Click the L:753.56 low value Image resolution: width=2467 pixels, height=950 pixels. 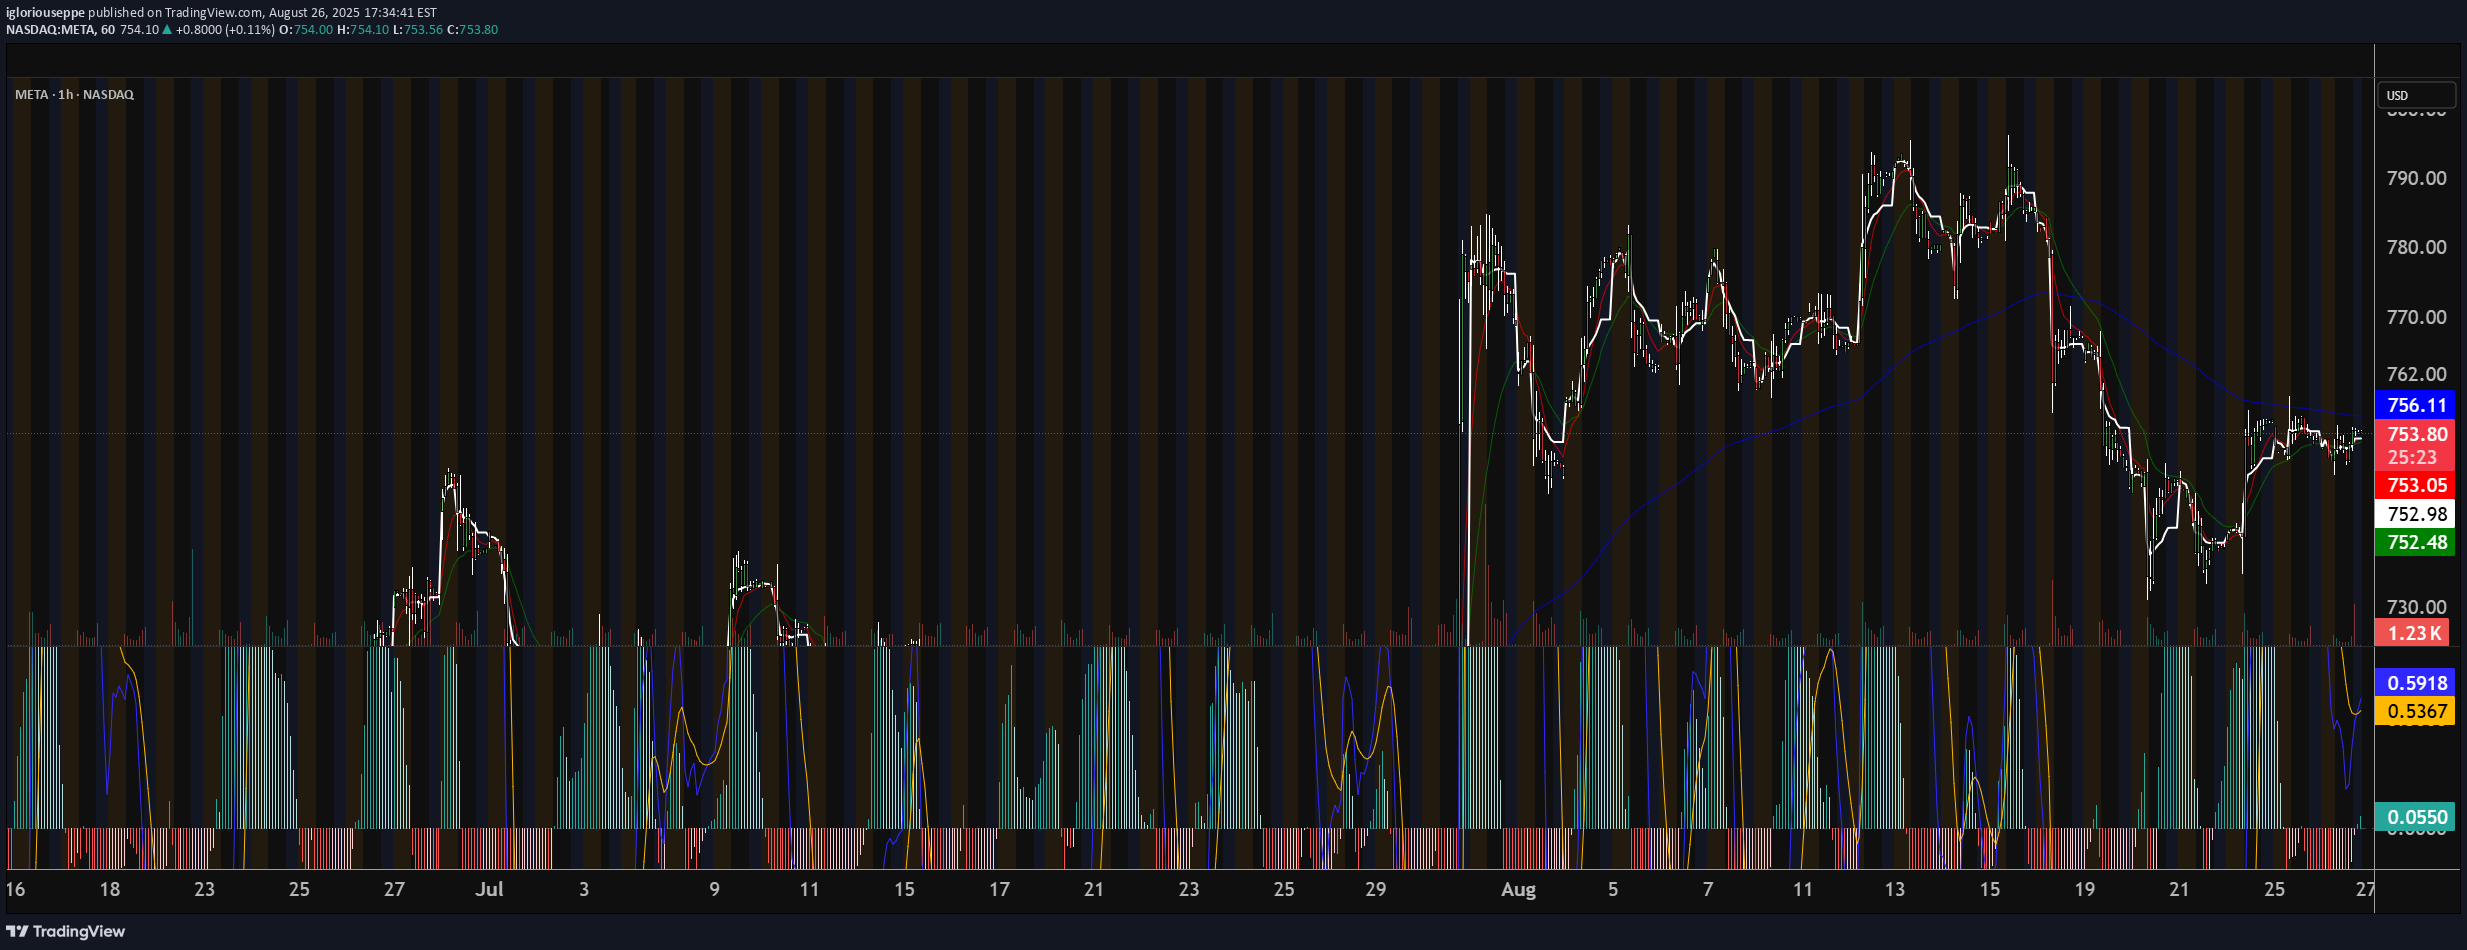[x=417, y=30]
